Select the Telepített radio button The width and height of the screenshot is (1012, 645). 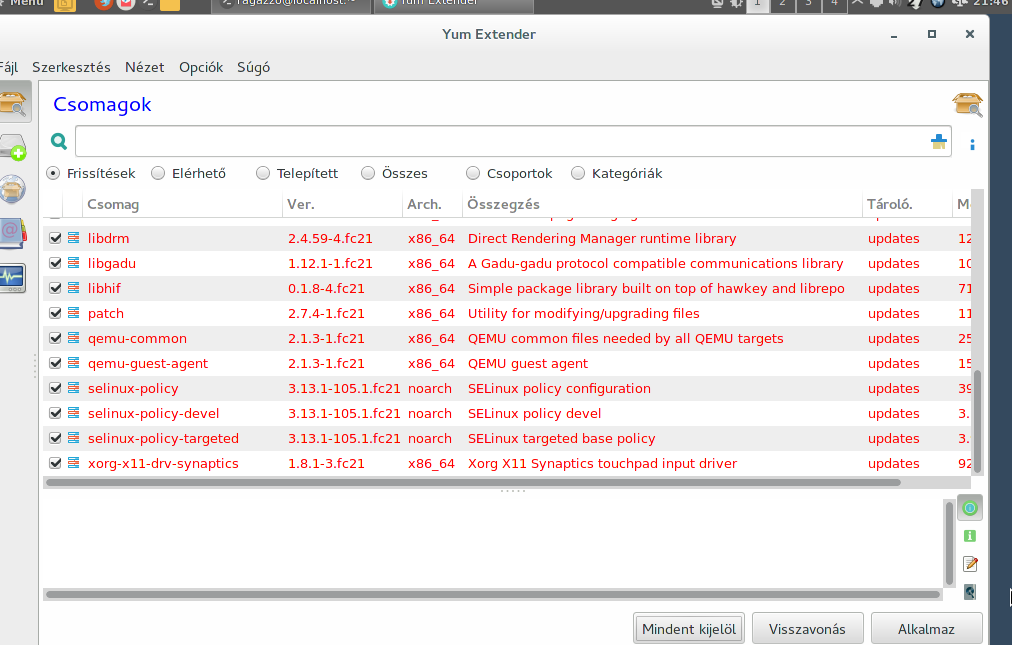tap(263, 173)
